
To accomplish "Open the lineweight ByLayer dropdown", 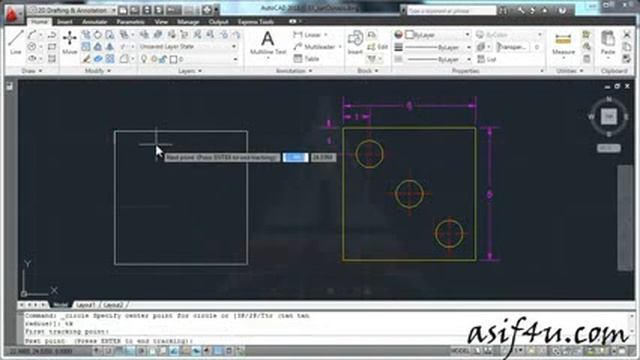I will click(x=438, y=47).
